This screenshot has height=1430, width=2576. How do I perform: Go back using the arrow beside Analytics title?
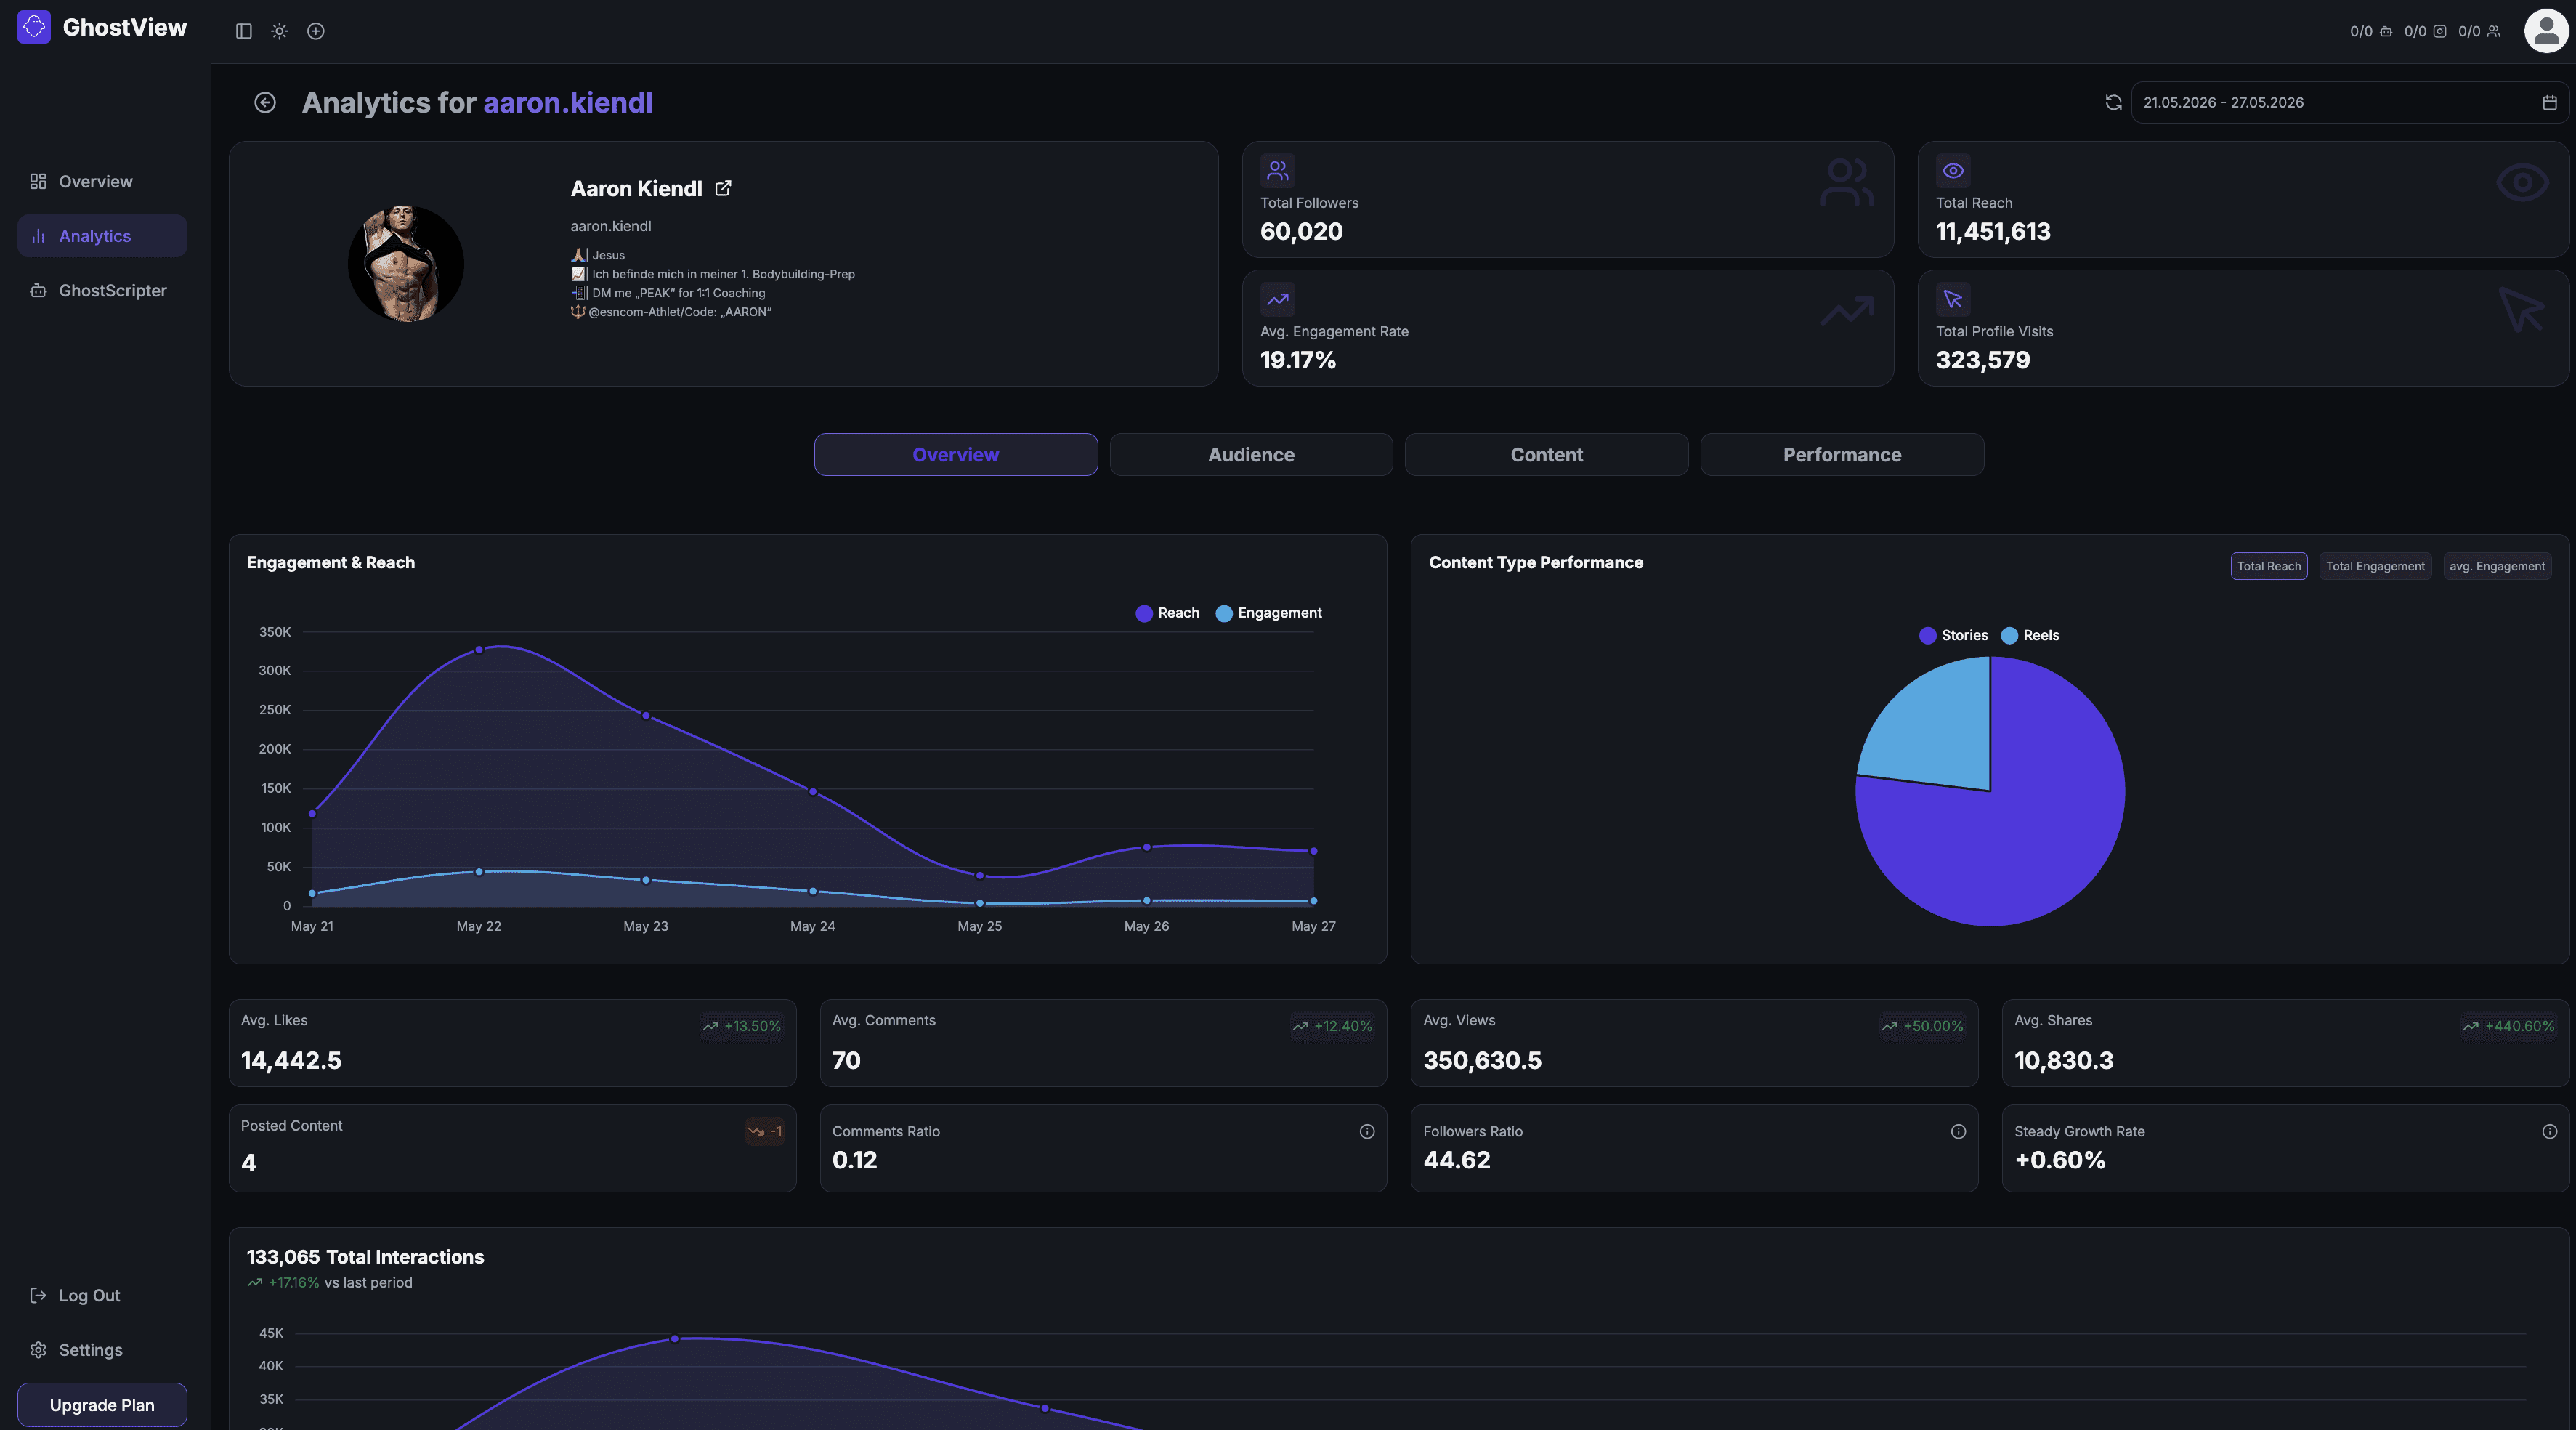coord(265,103)
